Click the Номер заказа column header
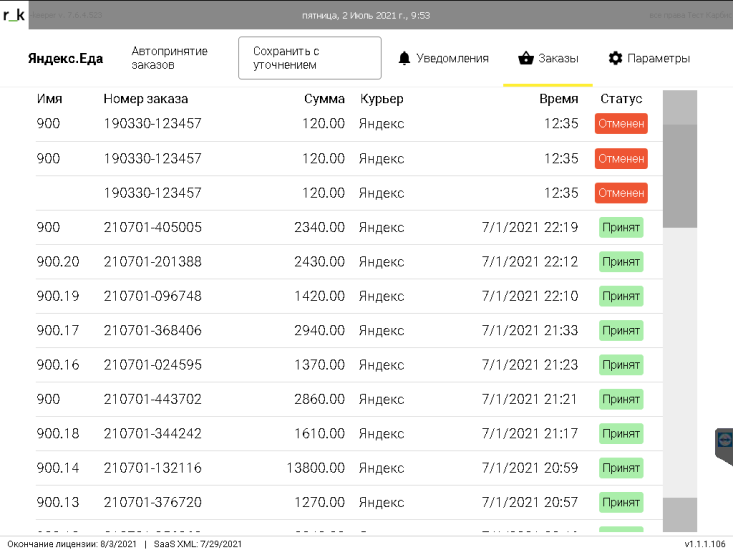733x550 pixels. click(145, 99)
